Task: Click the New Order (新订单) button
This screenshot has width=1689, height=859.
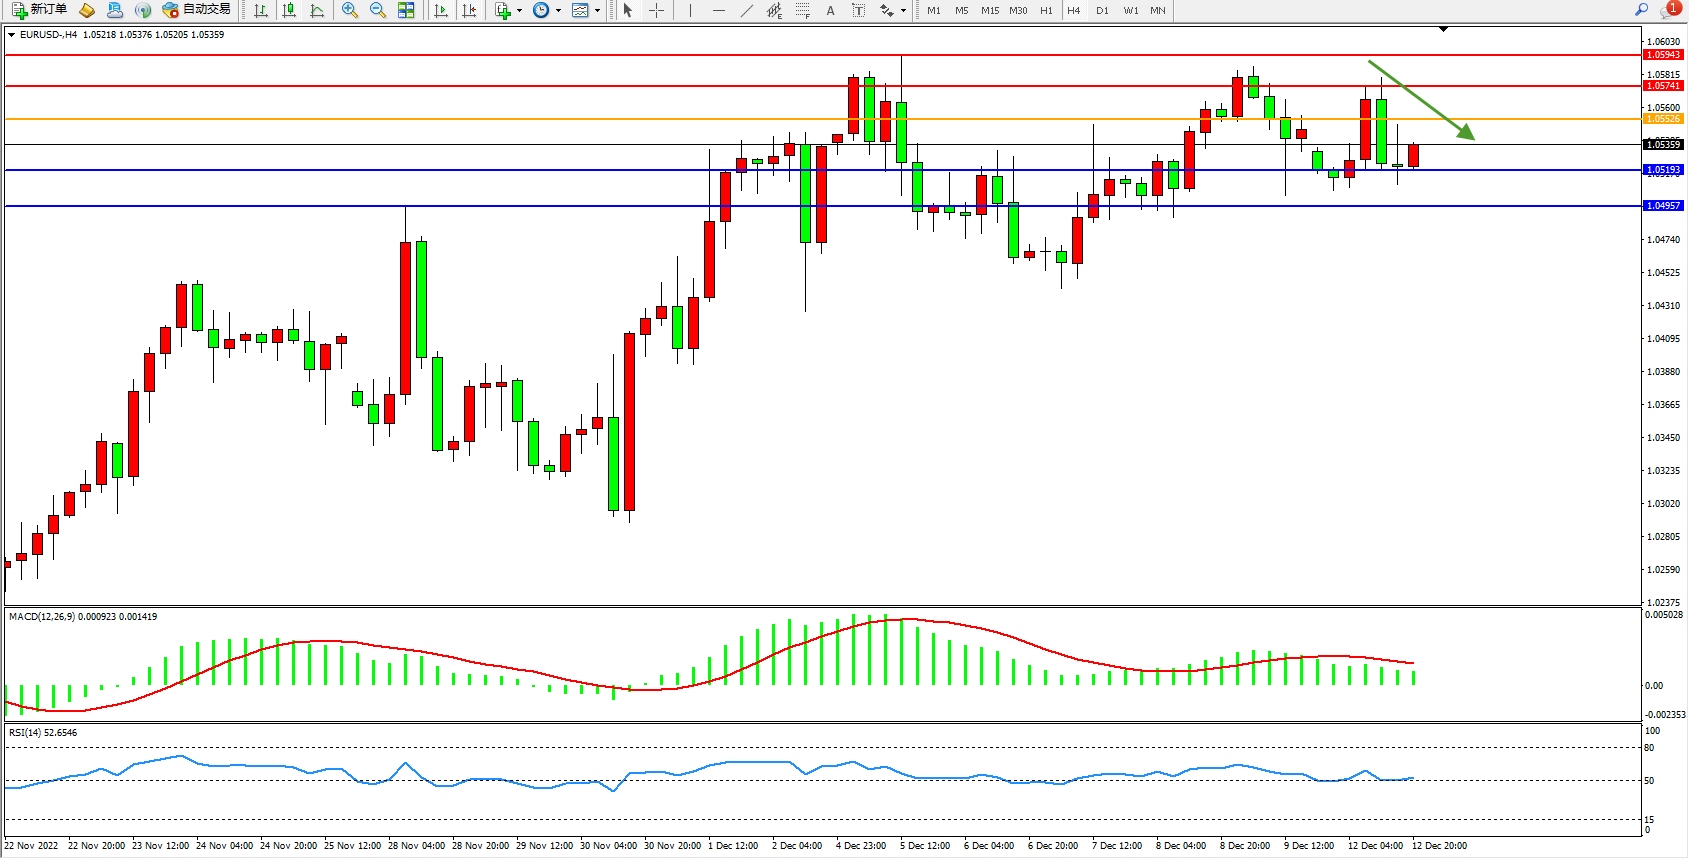Action: click(x=40, y=10)
